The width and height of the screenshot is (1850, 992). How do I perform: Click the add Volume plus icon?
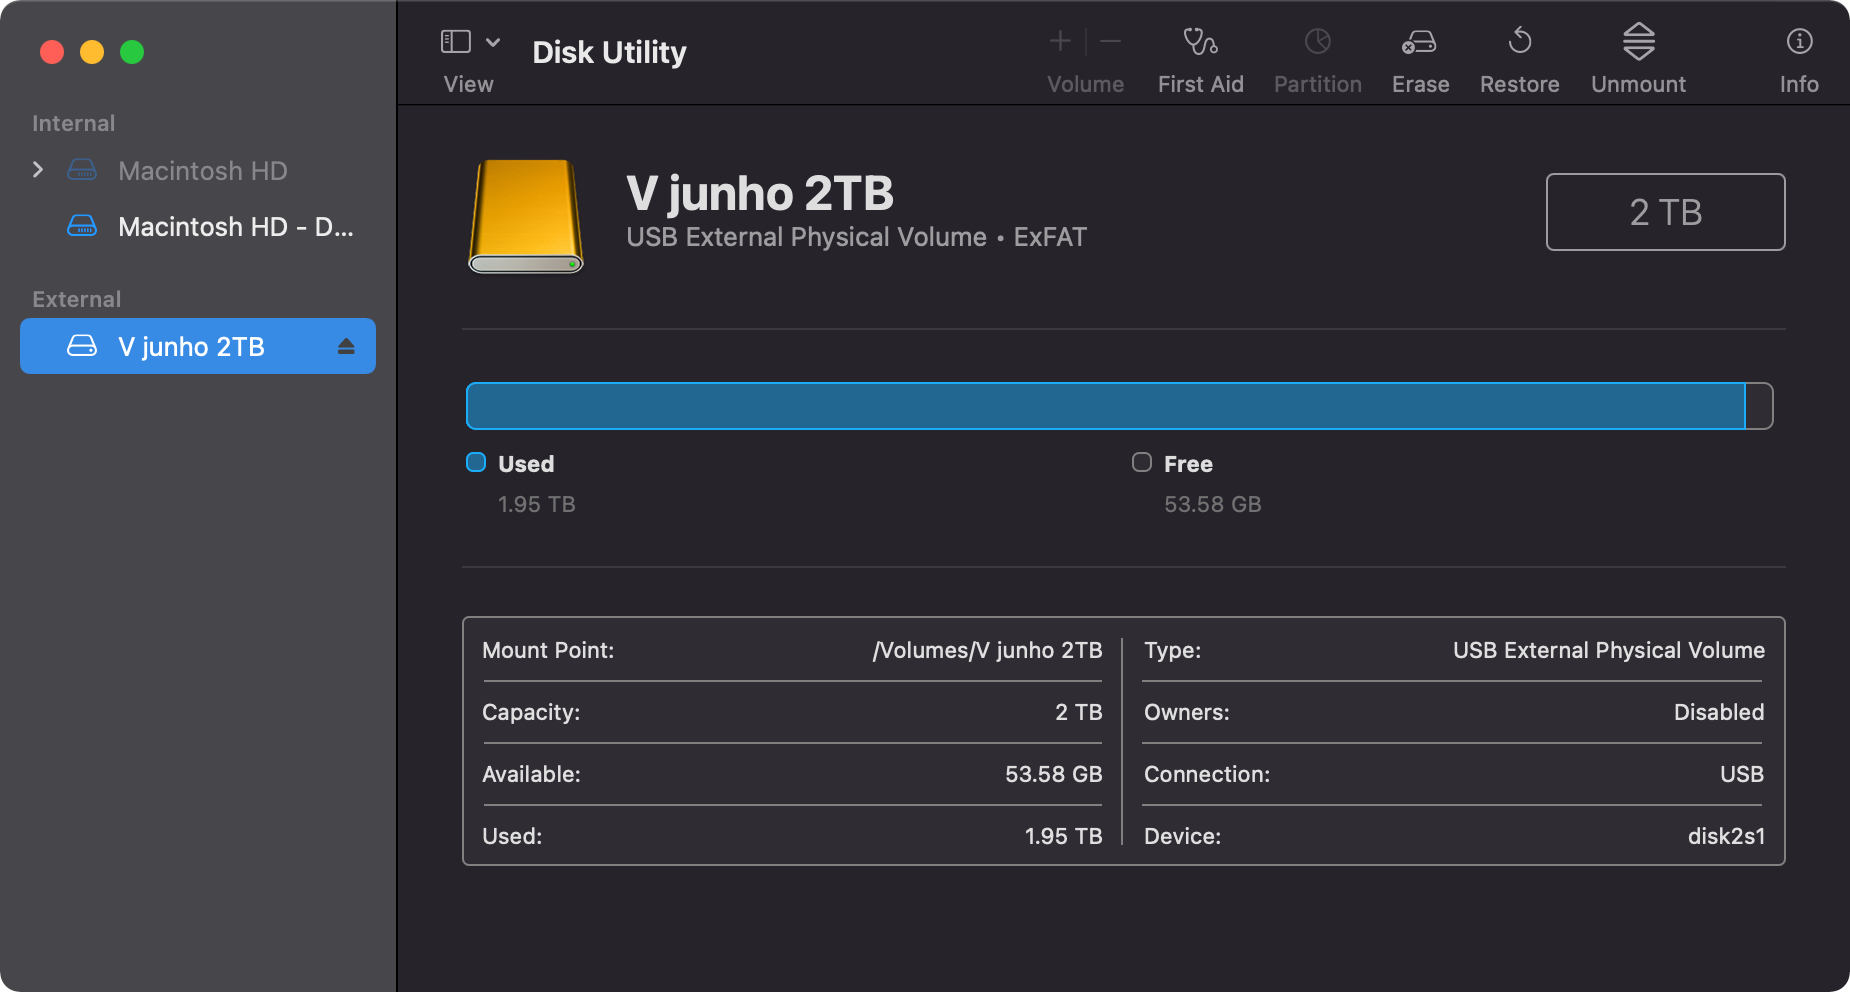[1060, 41]
